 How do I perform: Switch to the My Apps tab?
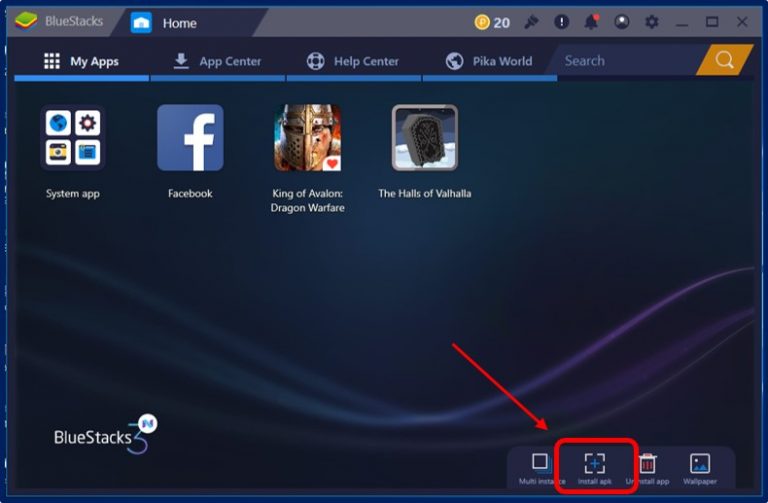pyautogui.click(x=81, y=61)
